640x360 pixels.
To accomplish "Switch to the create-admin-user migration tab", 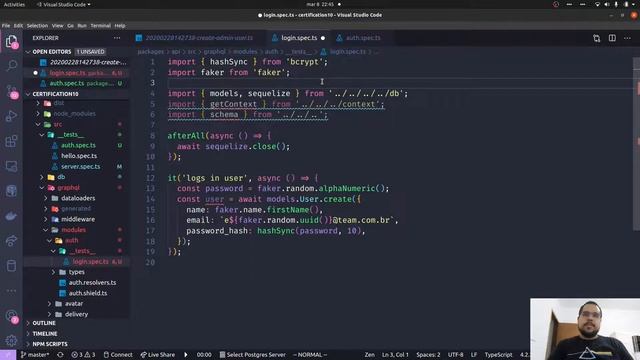I will click(199, 38).
